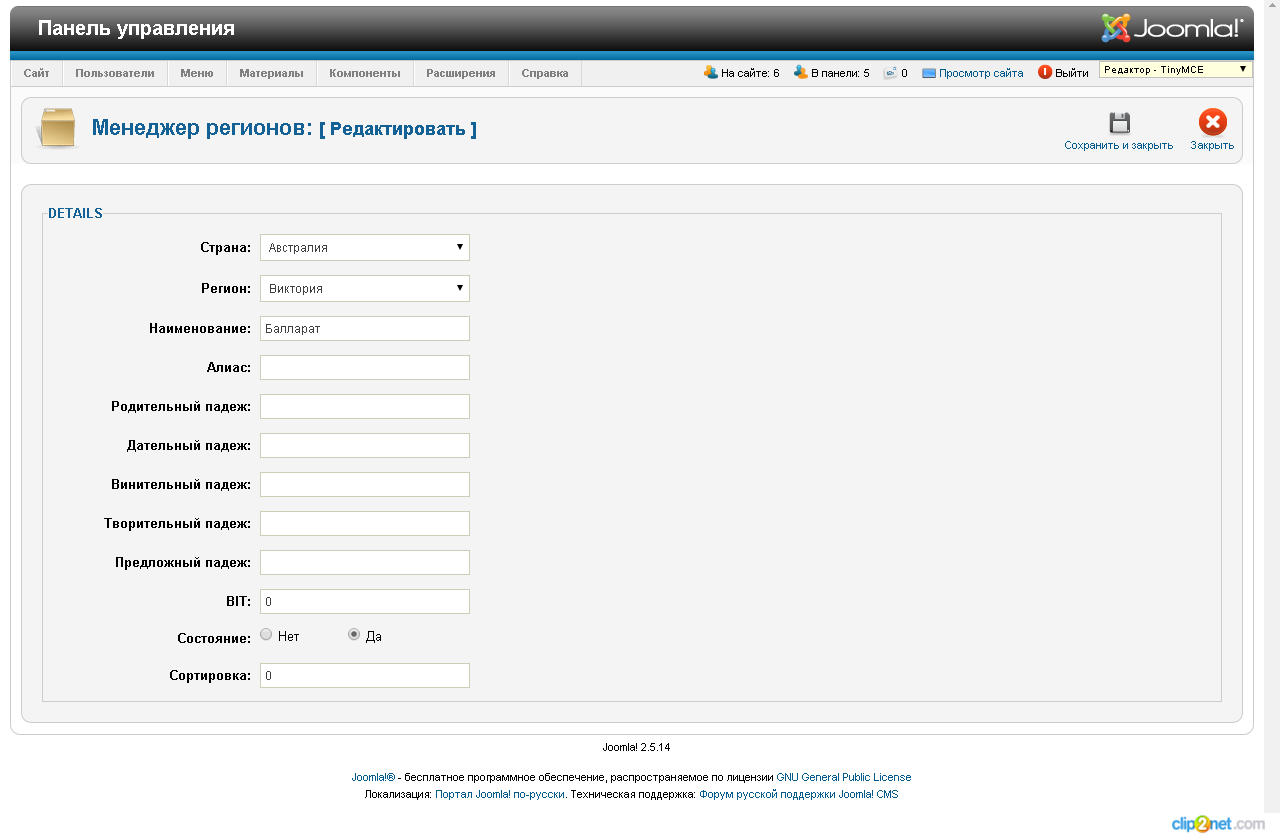
Task: Click the Выйти logout link
Action: tap(1072, 73)
